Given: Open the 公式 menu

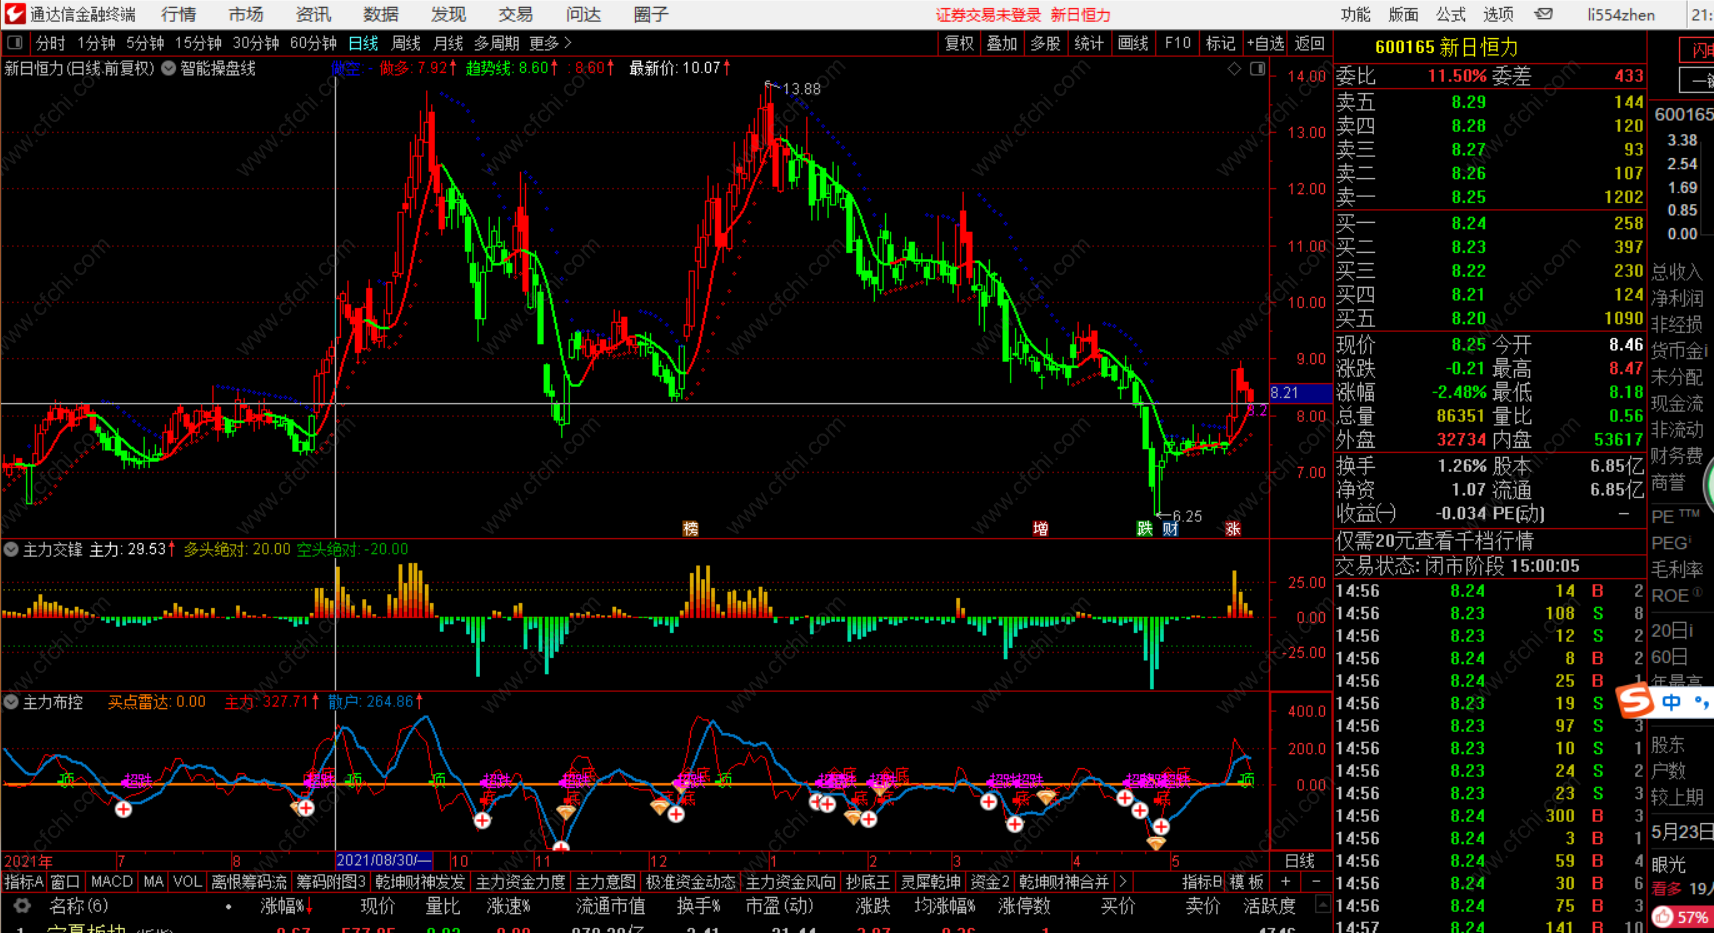Looking at the screenshot, I should coord(1451,14).
